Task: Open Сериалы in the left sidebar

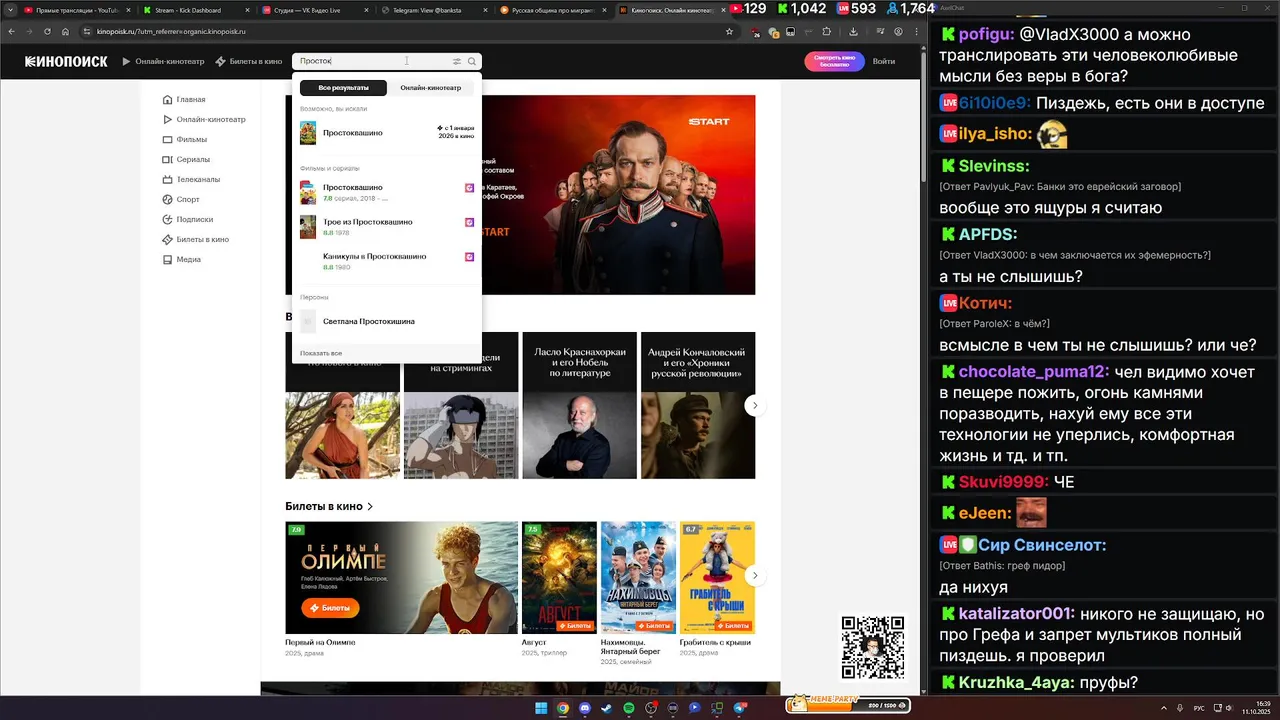Action: tap(186, 160)
